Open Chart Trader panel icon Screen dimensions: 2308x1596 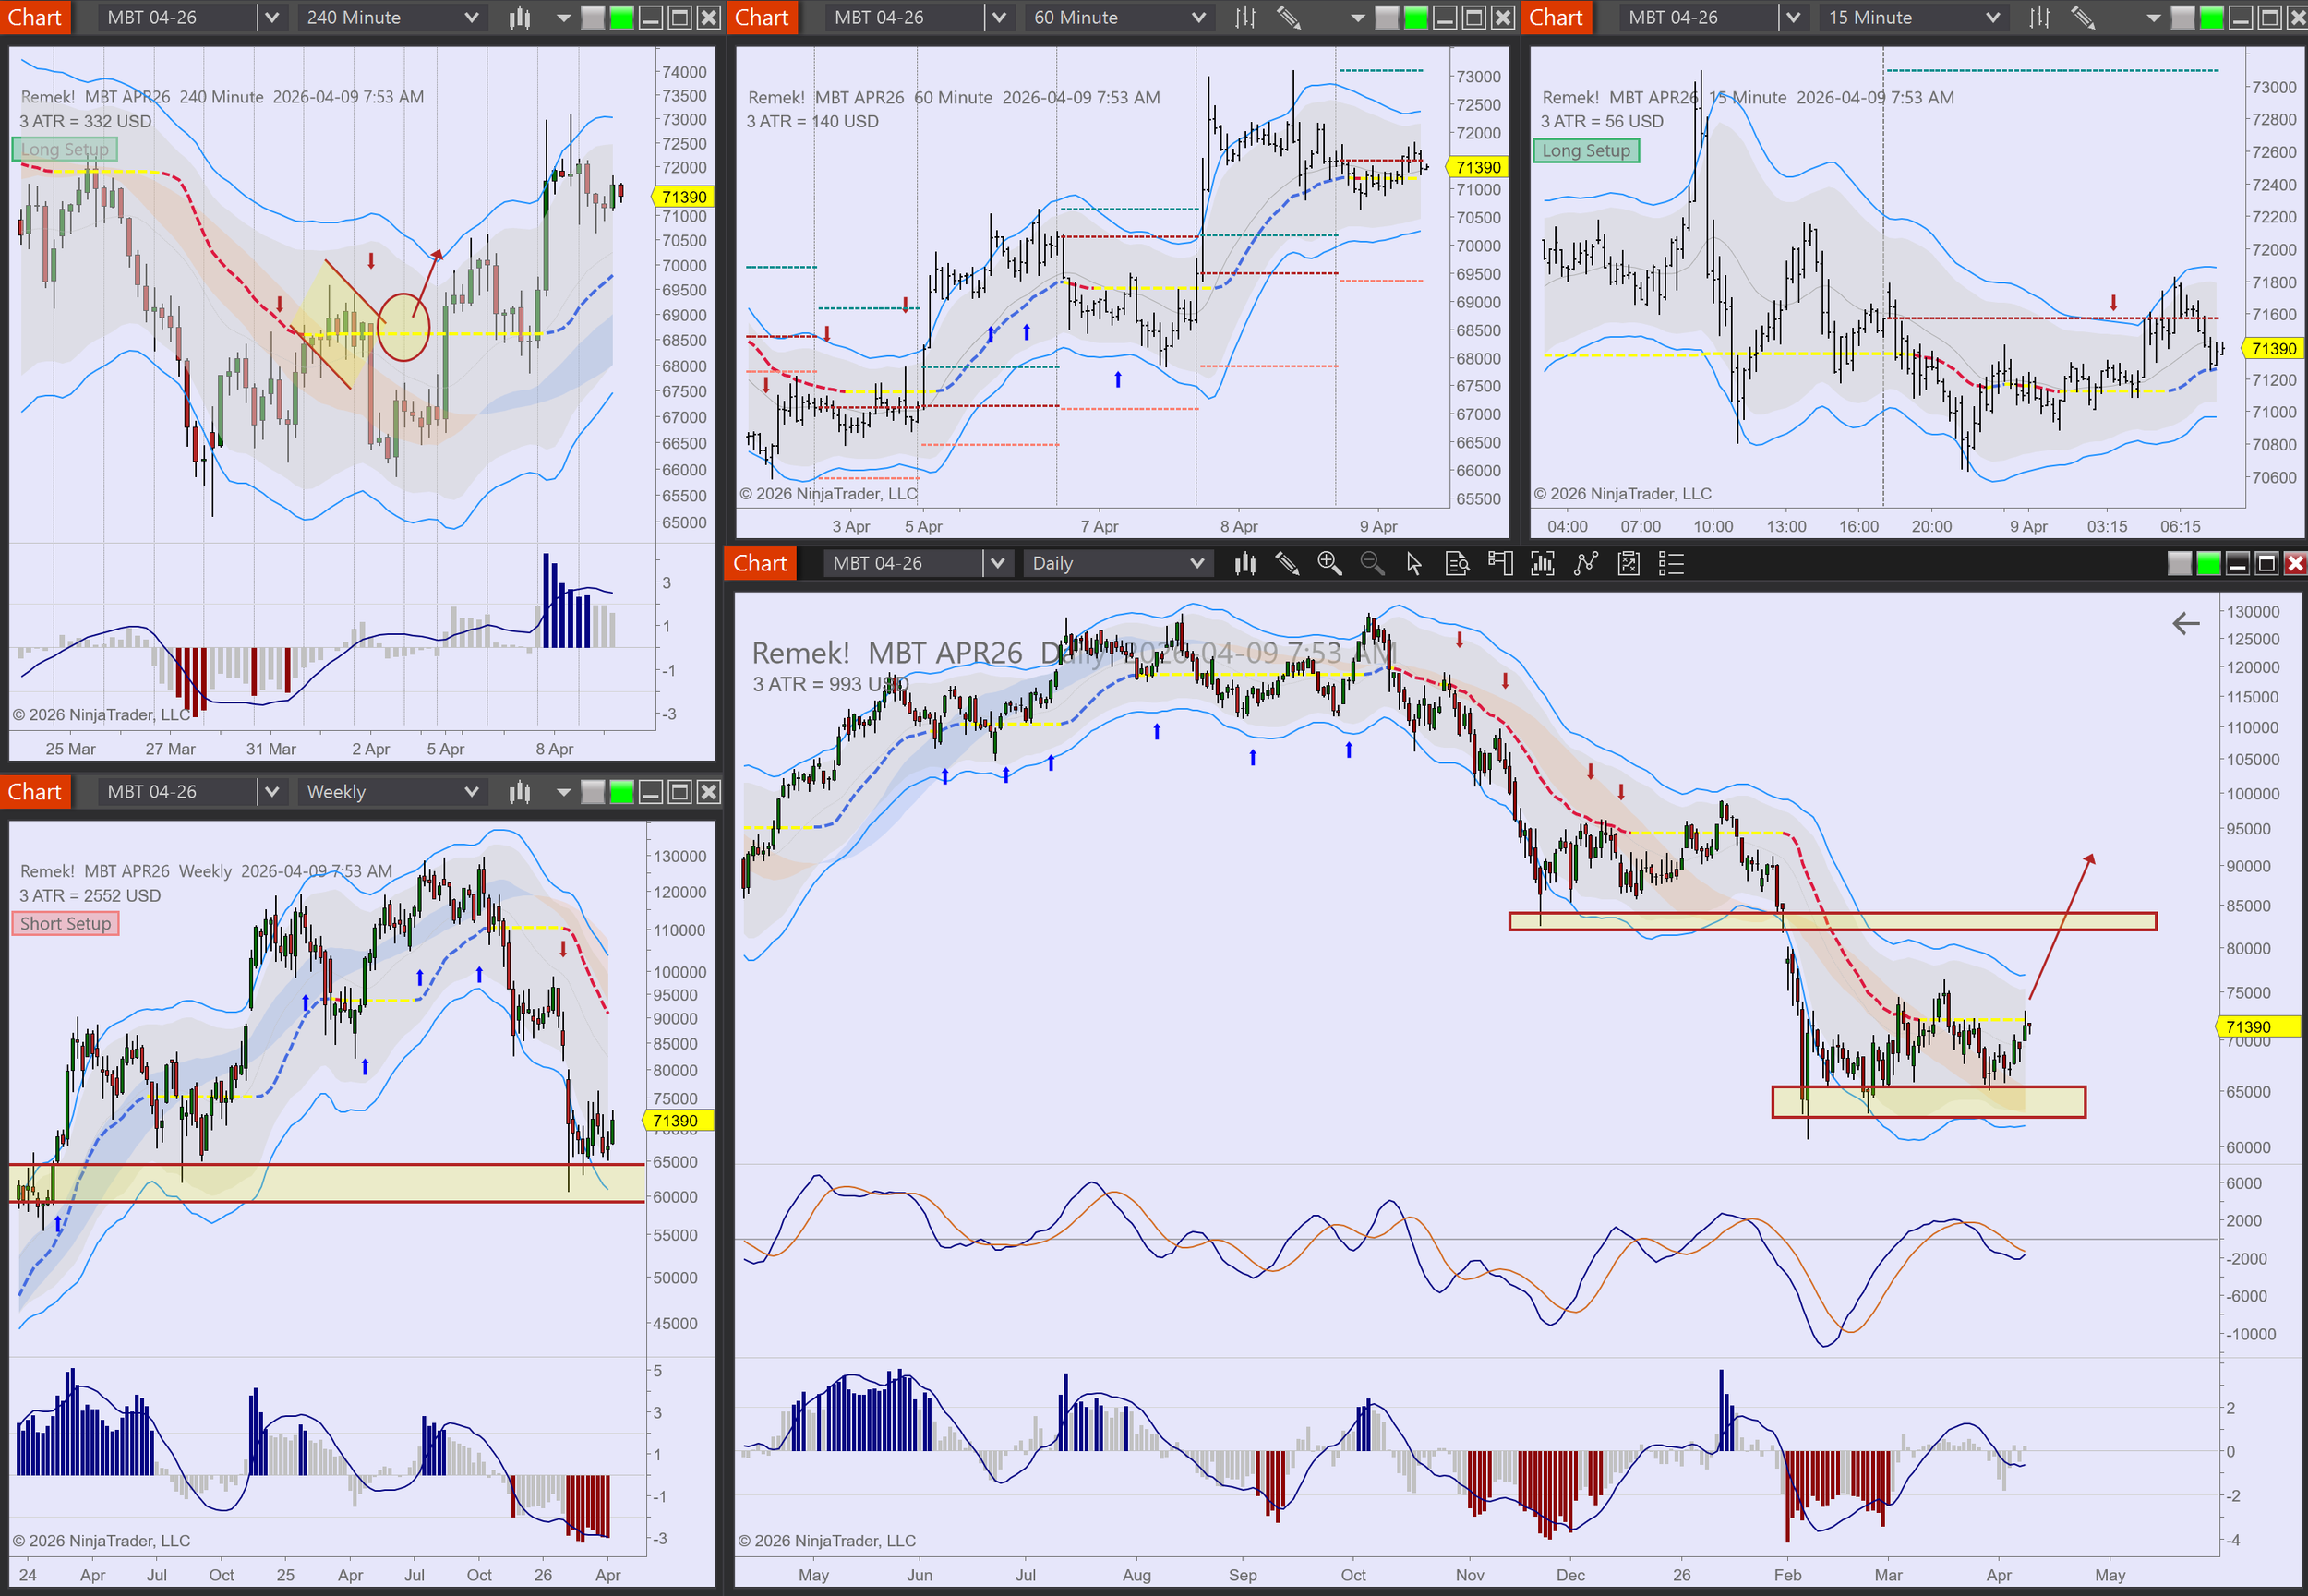point(1500,564)
